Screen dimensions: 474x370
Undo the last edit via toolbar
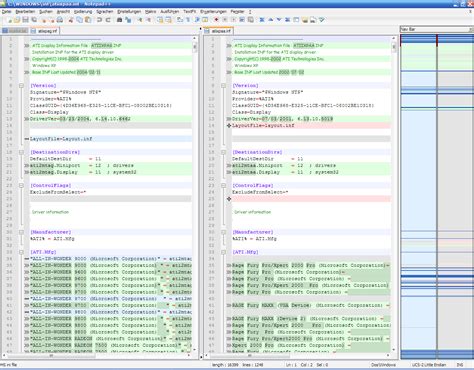coord(99,20)
